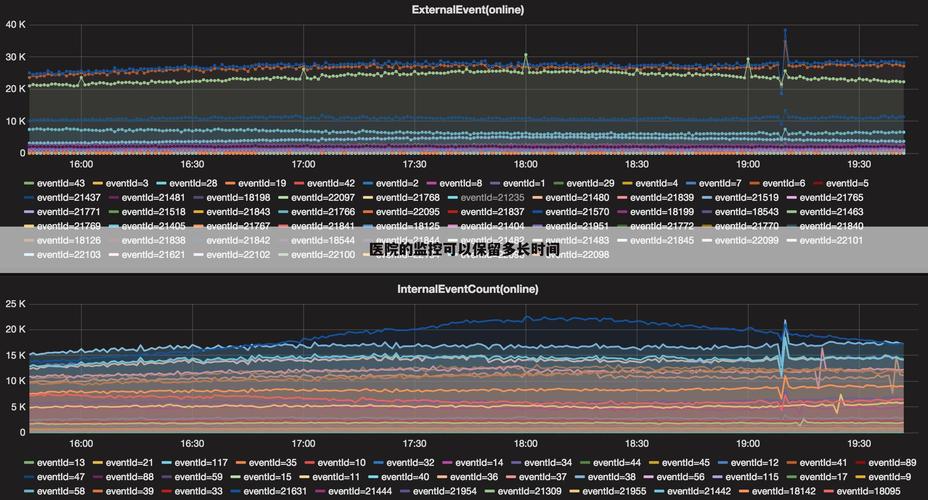The height and width of the screenshot is (500, 928).
Task: Click the overlay text 医院的监控可以保留多长时间
Action: click(x=463, y=249)
